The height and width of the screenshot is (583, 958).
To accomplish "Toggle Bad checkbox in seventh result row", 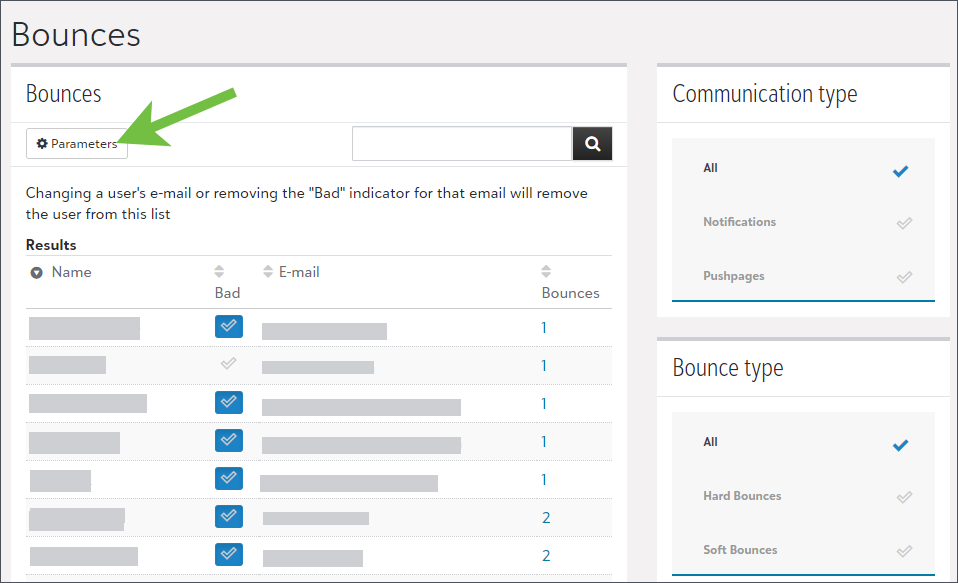I will coord(229,554).
